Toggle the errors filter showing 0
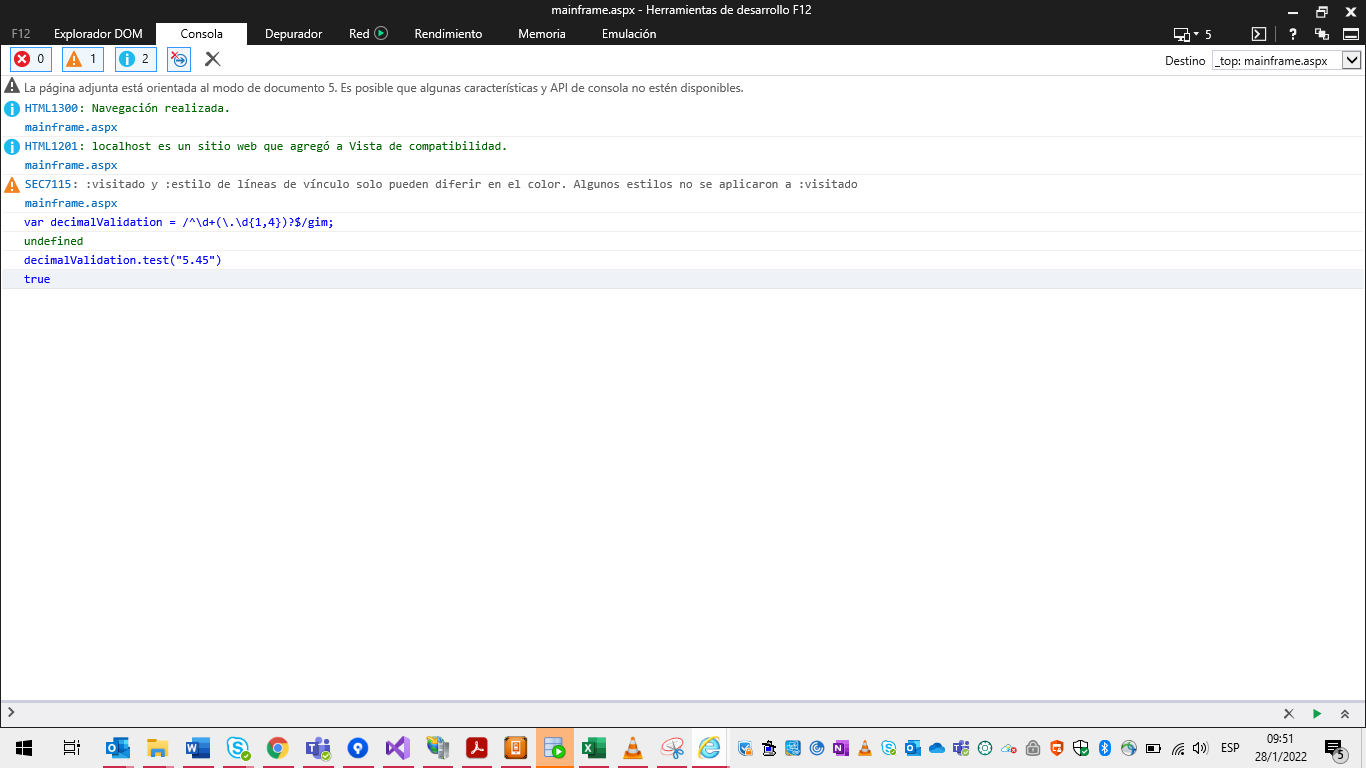Viewport: 1366px width, 768px height. (x=30, y=59)
